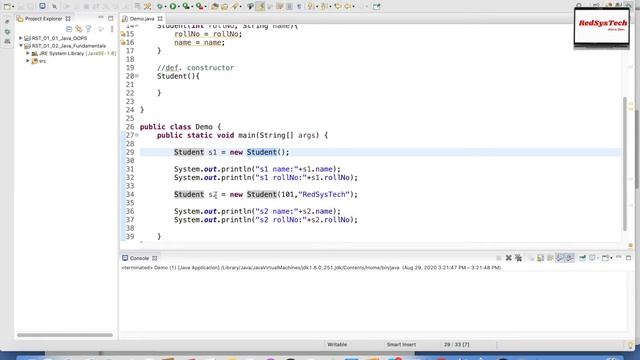Open the dropdown beside the New icon
Viewport: 640px width, 360px height.
(x=13, y=7)
